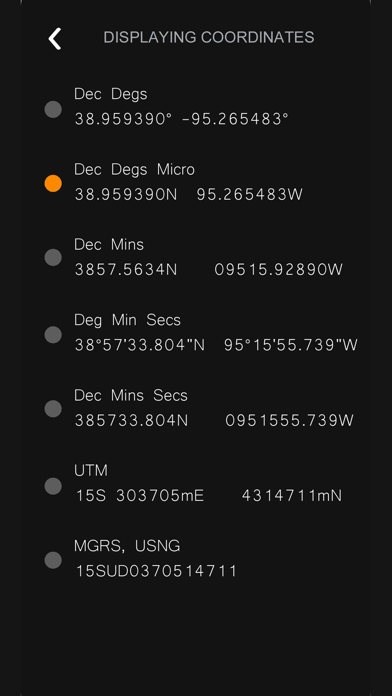Click the Dec Degs label

pos(111,94)
